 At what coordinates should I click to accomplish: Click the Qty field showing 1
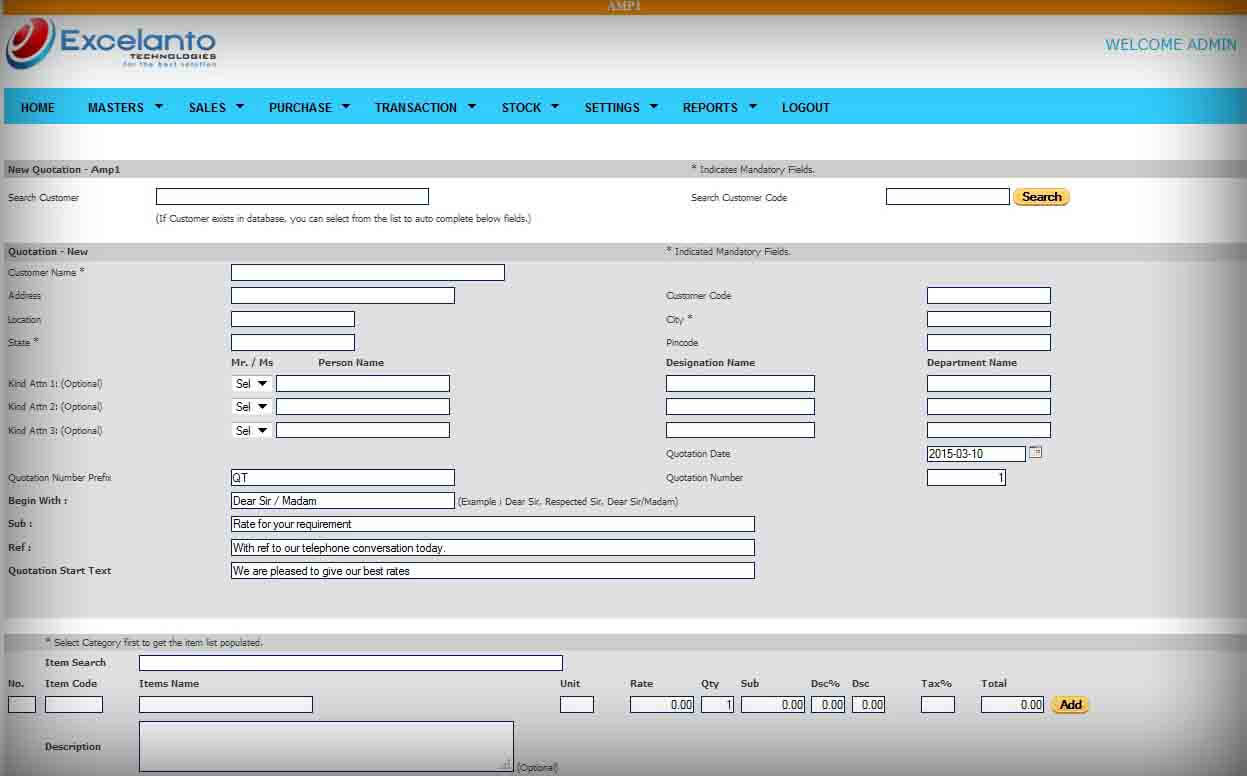714,704
